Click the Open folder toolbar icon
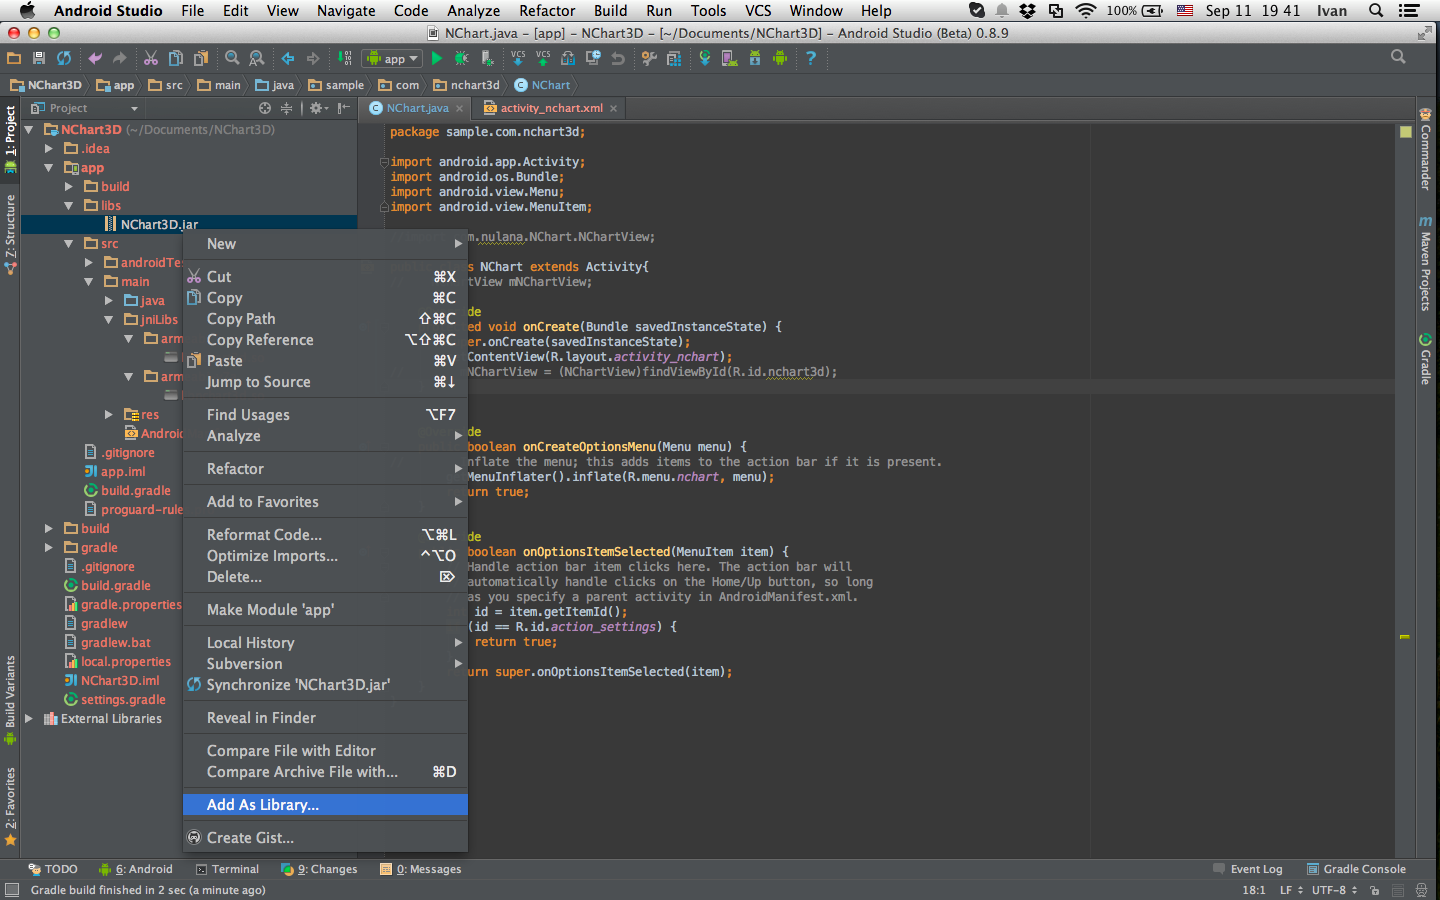The height and width of the screenshot is (900, 1440). pos(14,58)
